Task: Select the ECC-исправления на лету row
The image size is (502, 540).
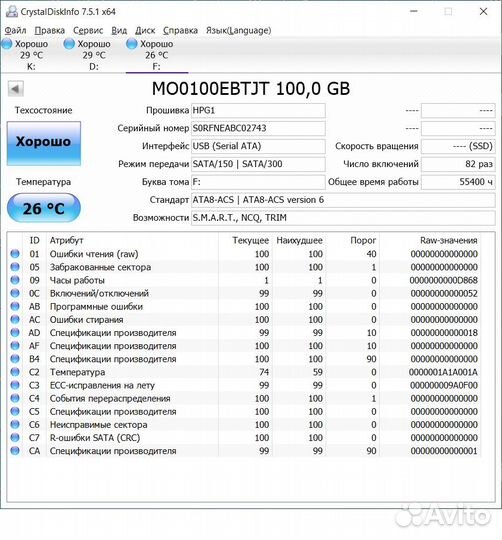Action: pos(244,385)
